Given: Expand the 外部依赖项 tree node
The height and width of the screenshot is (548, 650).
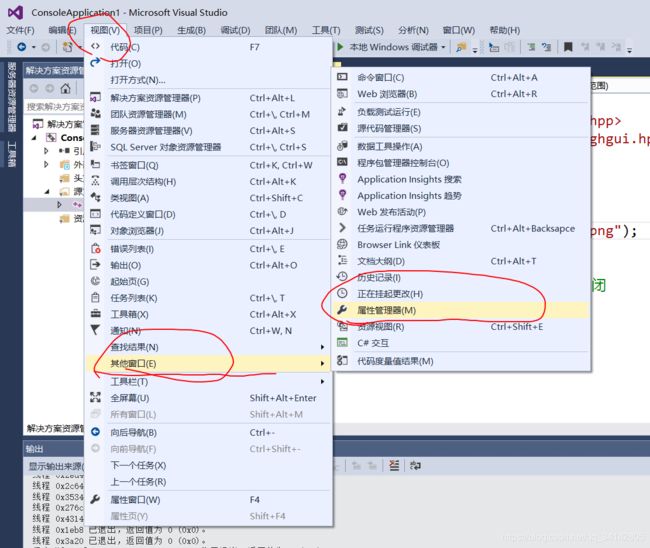Looking at the screenshot, I should click(x=46, y=165).
